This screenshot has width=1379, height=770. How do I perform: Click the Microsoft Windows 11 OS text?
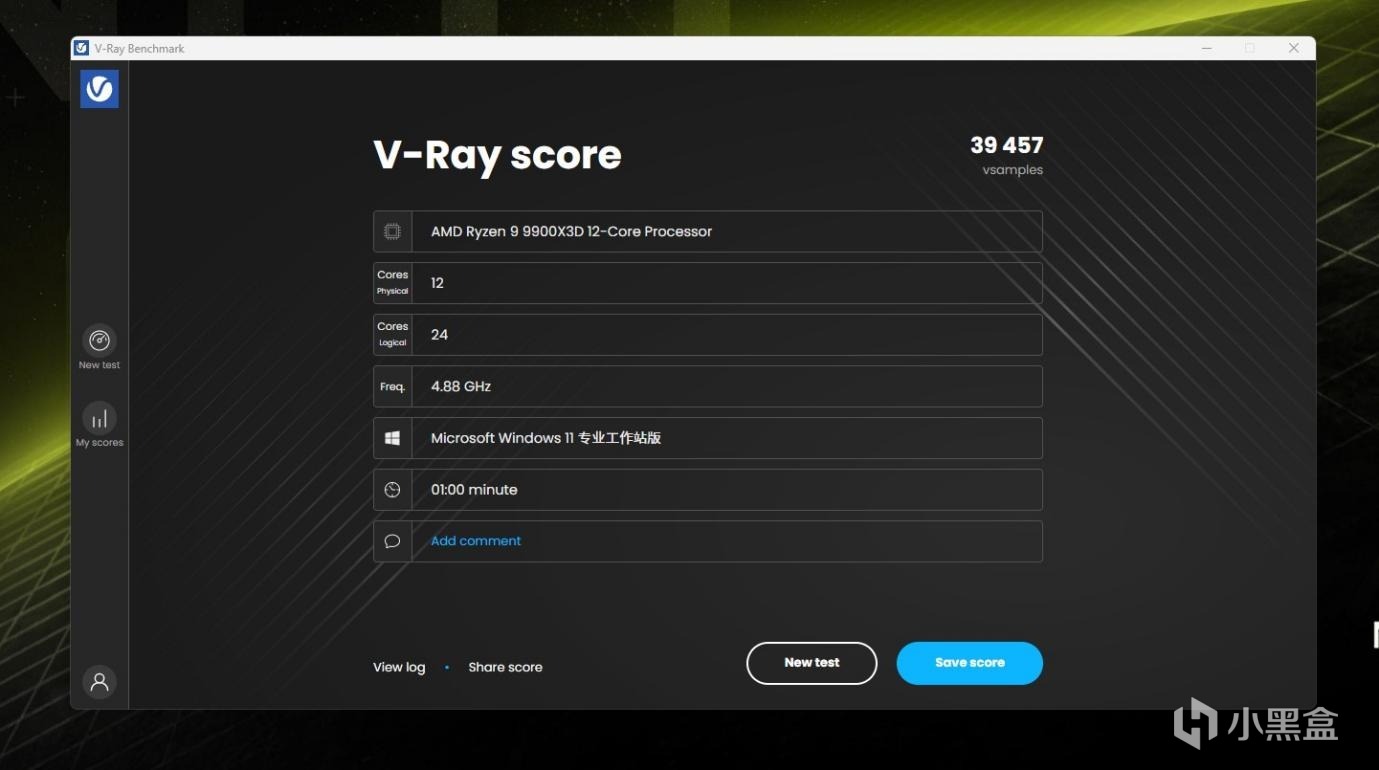[546, 438]
